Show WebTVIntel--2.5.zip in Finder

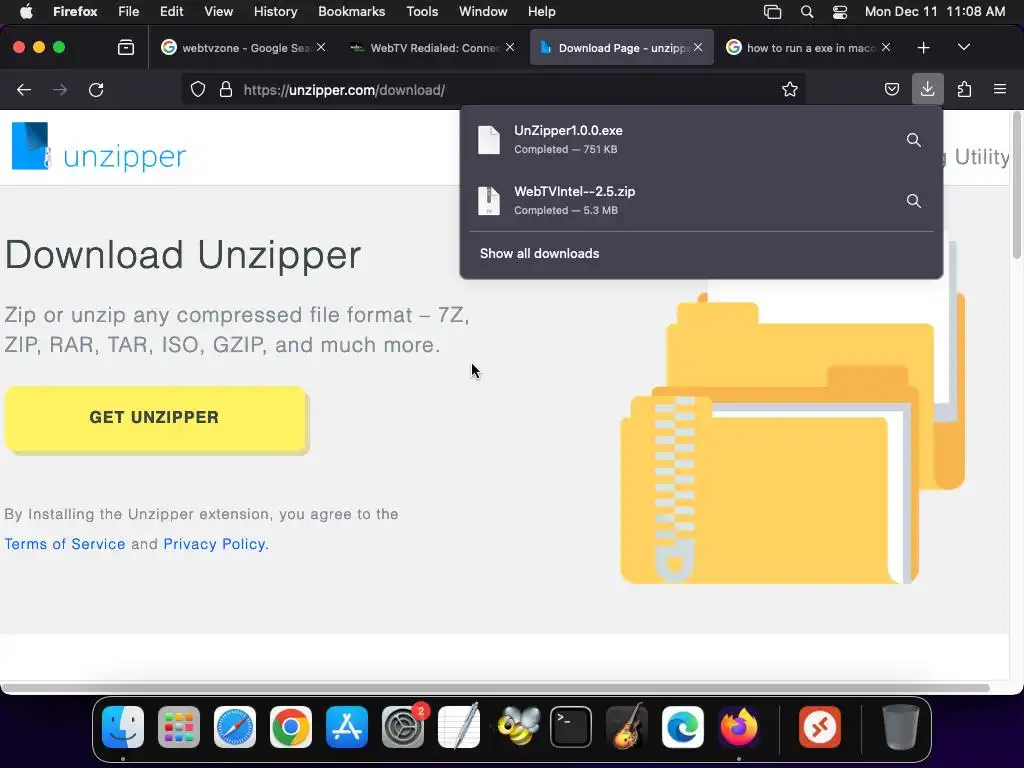(x=914, y=200)
